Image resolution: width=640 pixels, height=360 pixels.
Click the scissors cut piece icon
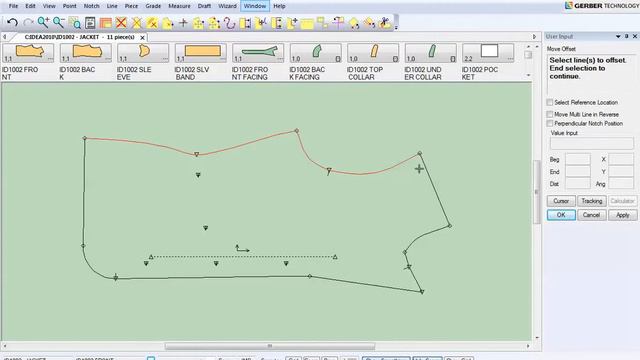tap(384, 23)
